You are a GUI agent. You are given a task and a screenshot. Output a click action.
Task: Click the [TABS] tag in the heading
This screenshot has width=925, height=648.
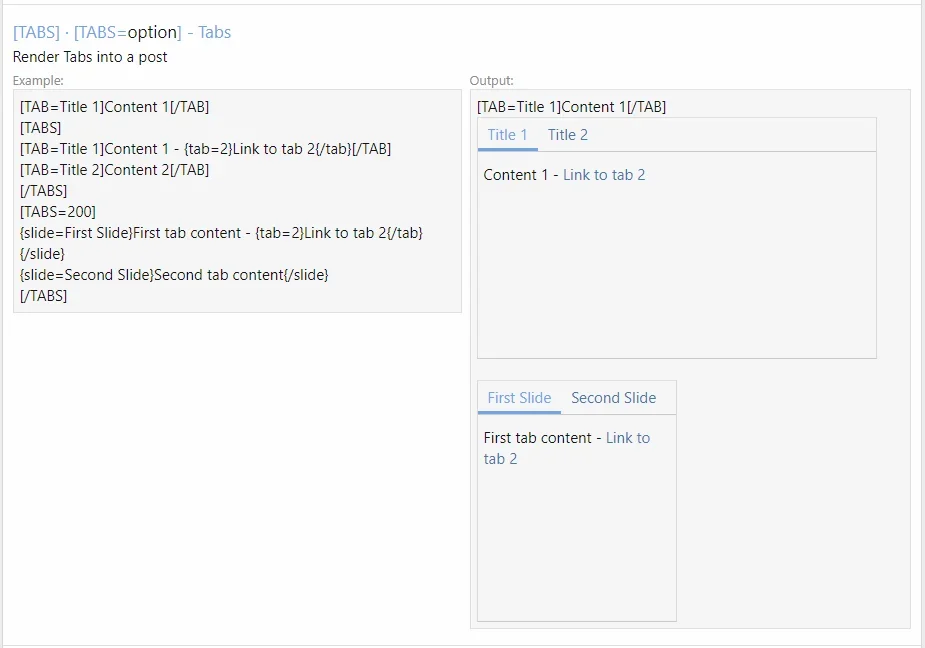click(x=36, y=32)
